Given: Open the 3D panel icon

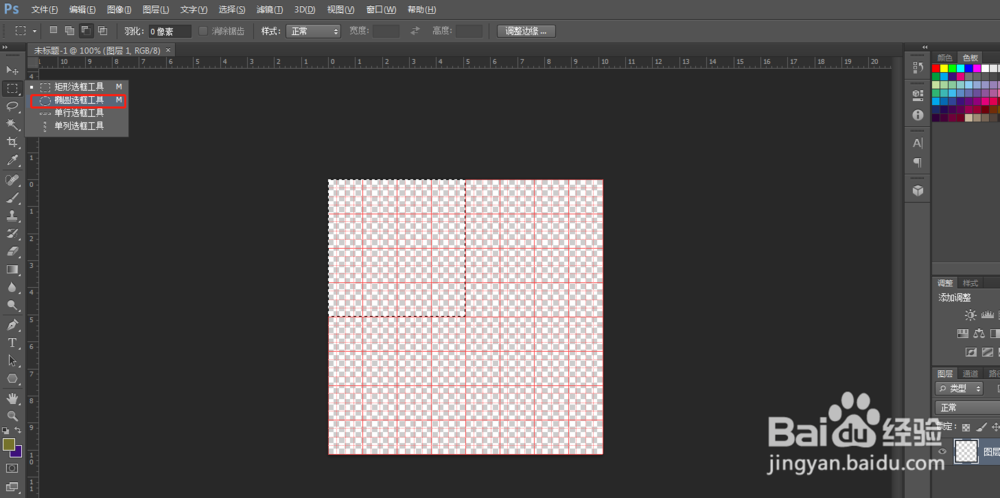Looking at the screenshot, I should click(x=918, y=190).
